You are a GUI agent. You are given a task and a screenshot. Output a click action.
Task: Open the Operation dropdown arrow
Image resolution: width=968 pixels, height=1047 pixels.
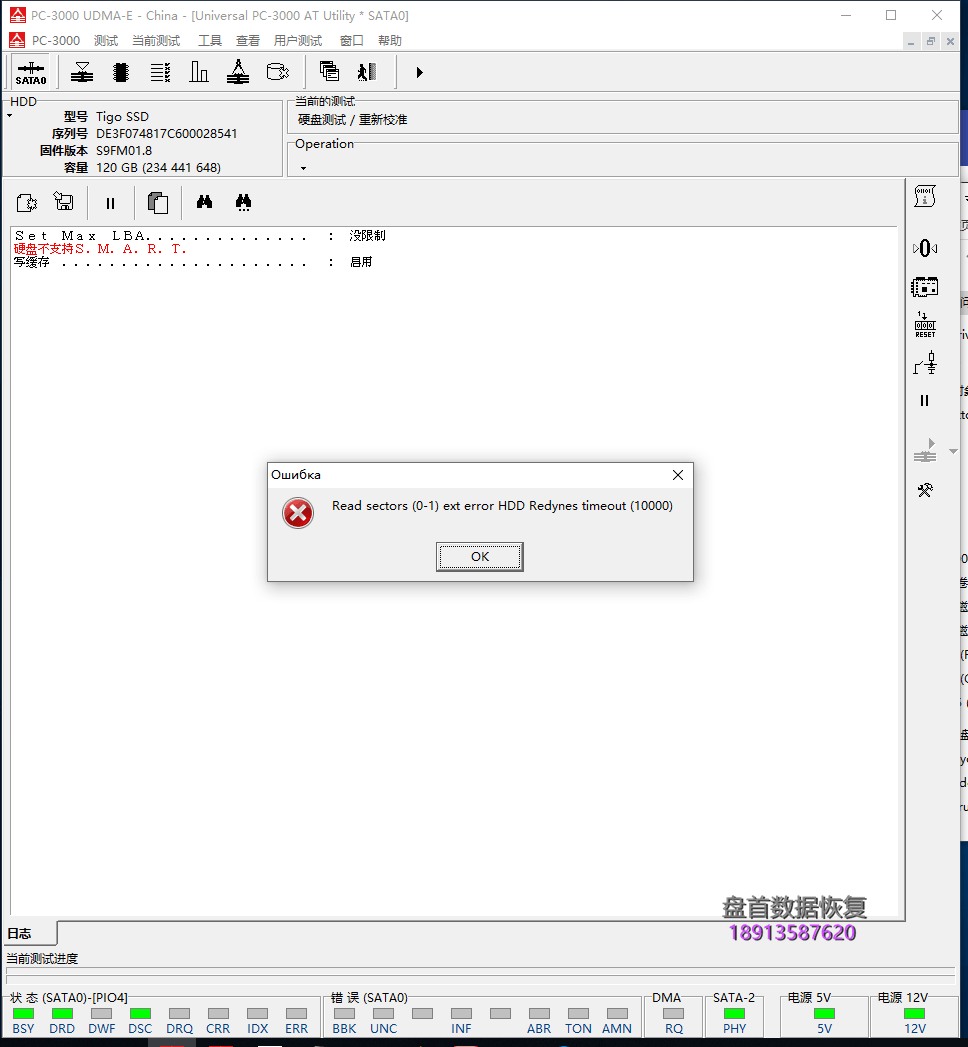(303, 168)
